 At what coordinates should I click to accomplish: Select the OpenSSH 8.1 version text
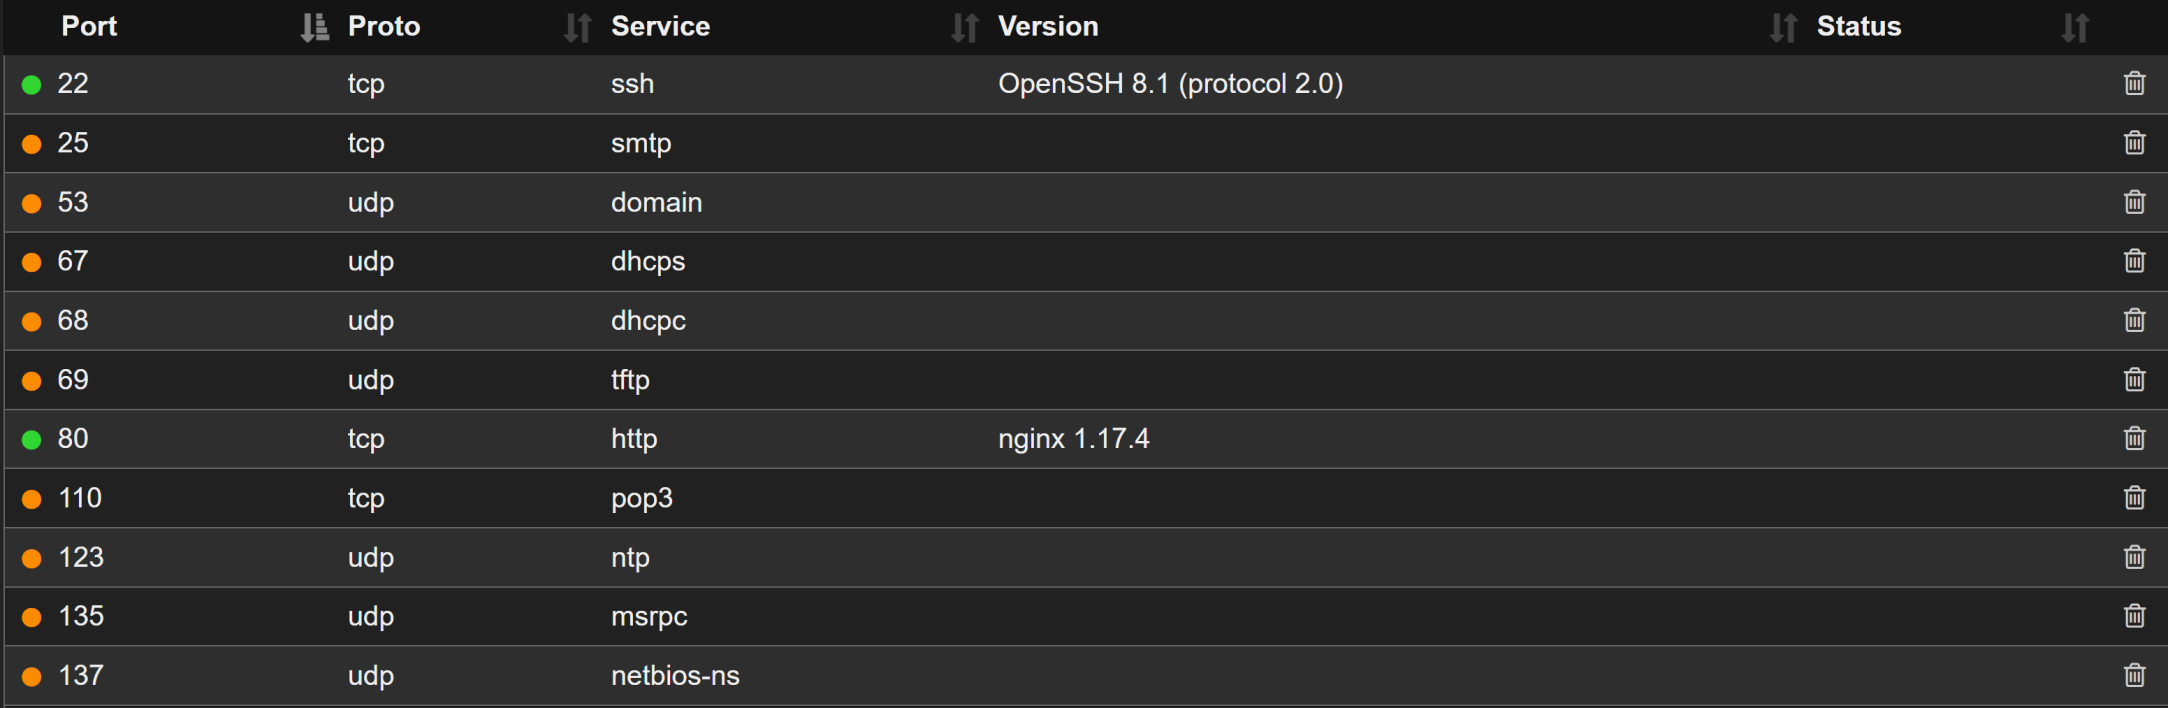pos(1170,84)
